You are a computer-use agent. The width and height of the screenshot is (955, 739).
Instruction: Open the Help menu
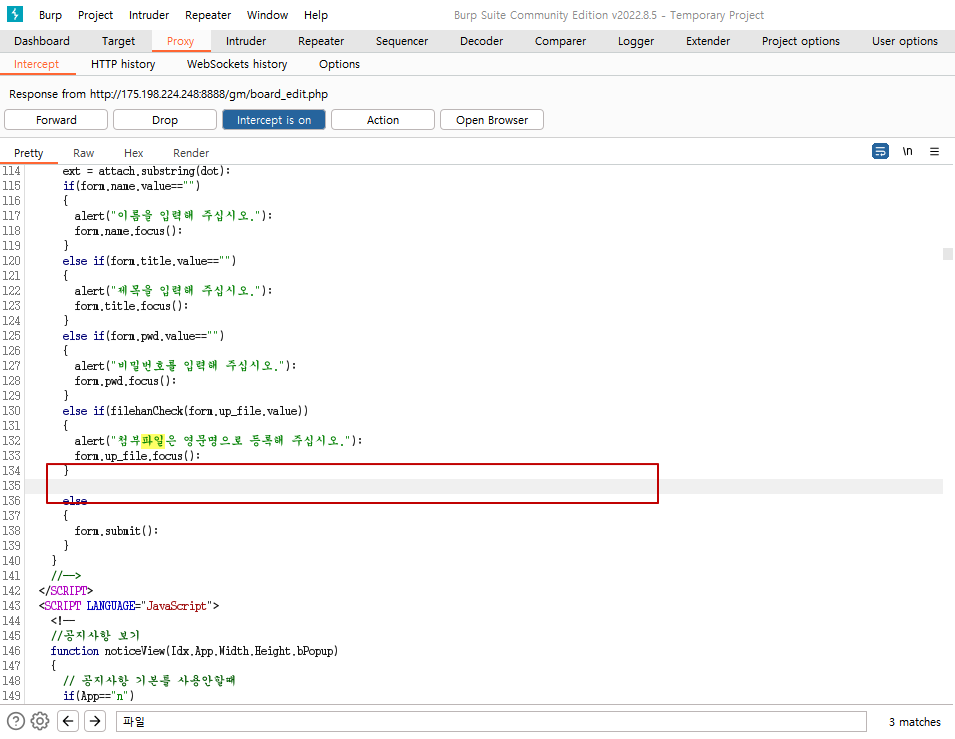(x=315, y=15)
